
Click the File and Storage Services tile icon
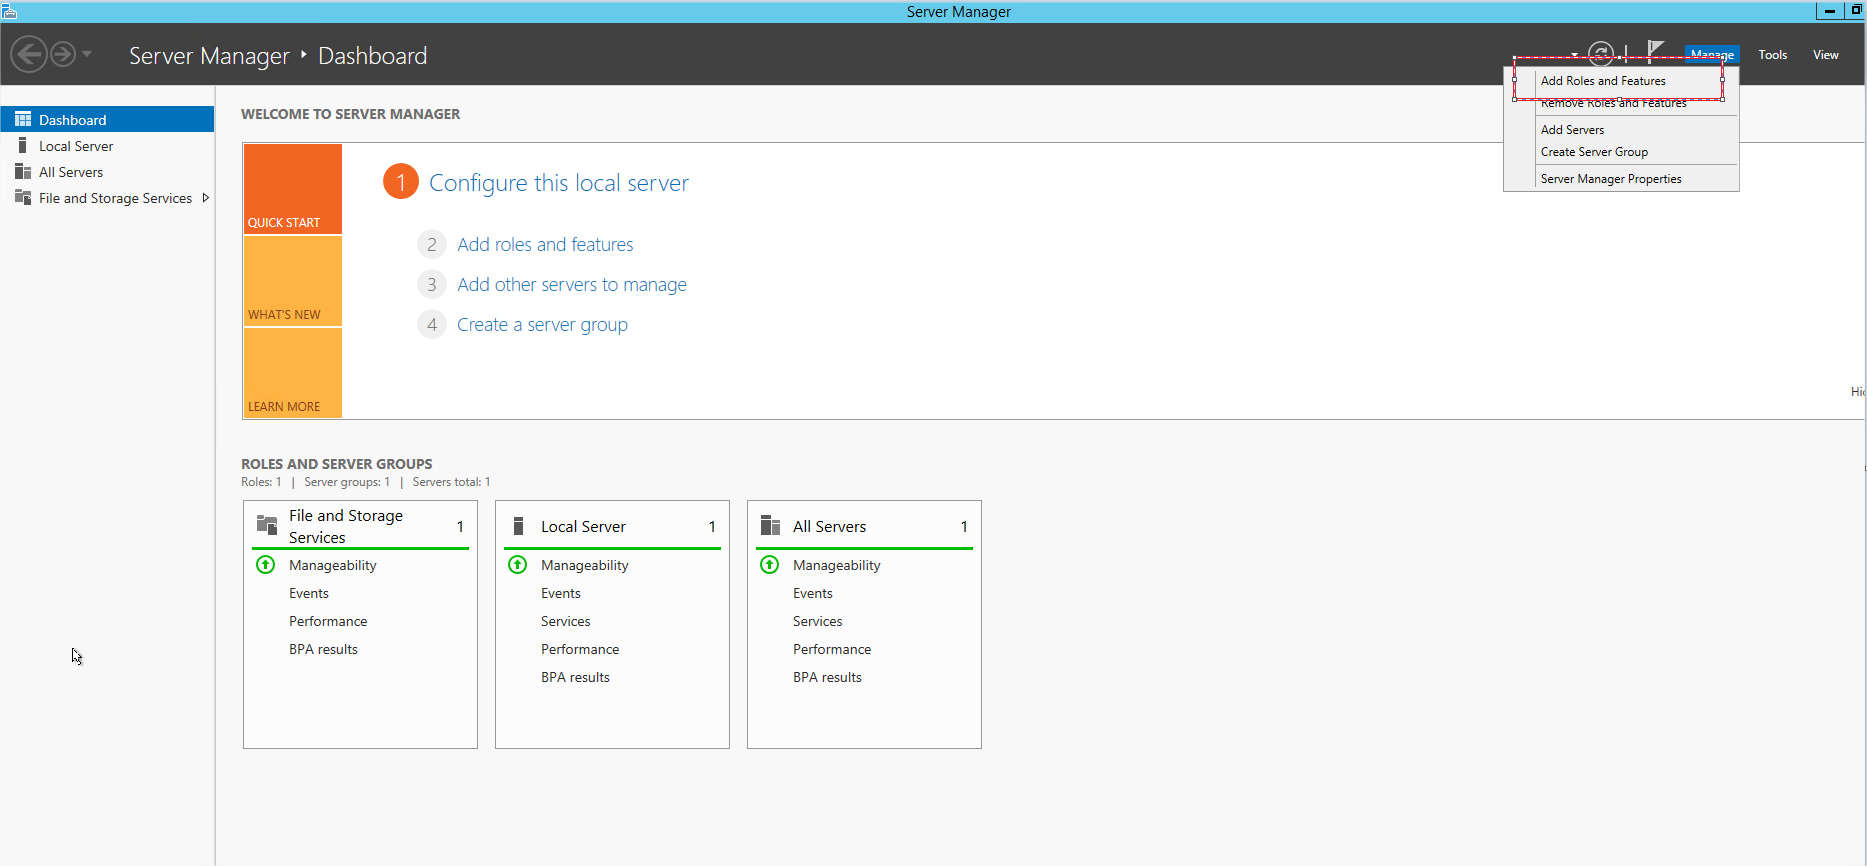tap(267, 525)
